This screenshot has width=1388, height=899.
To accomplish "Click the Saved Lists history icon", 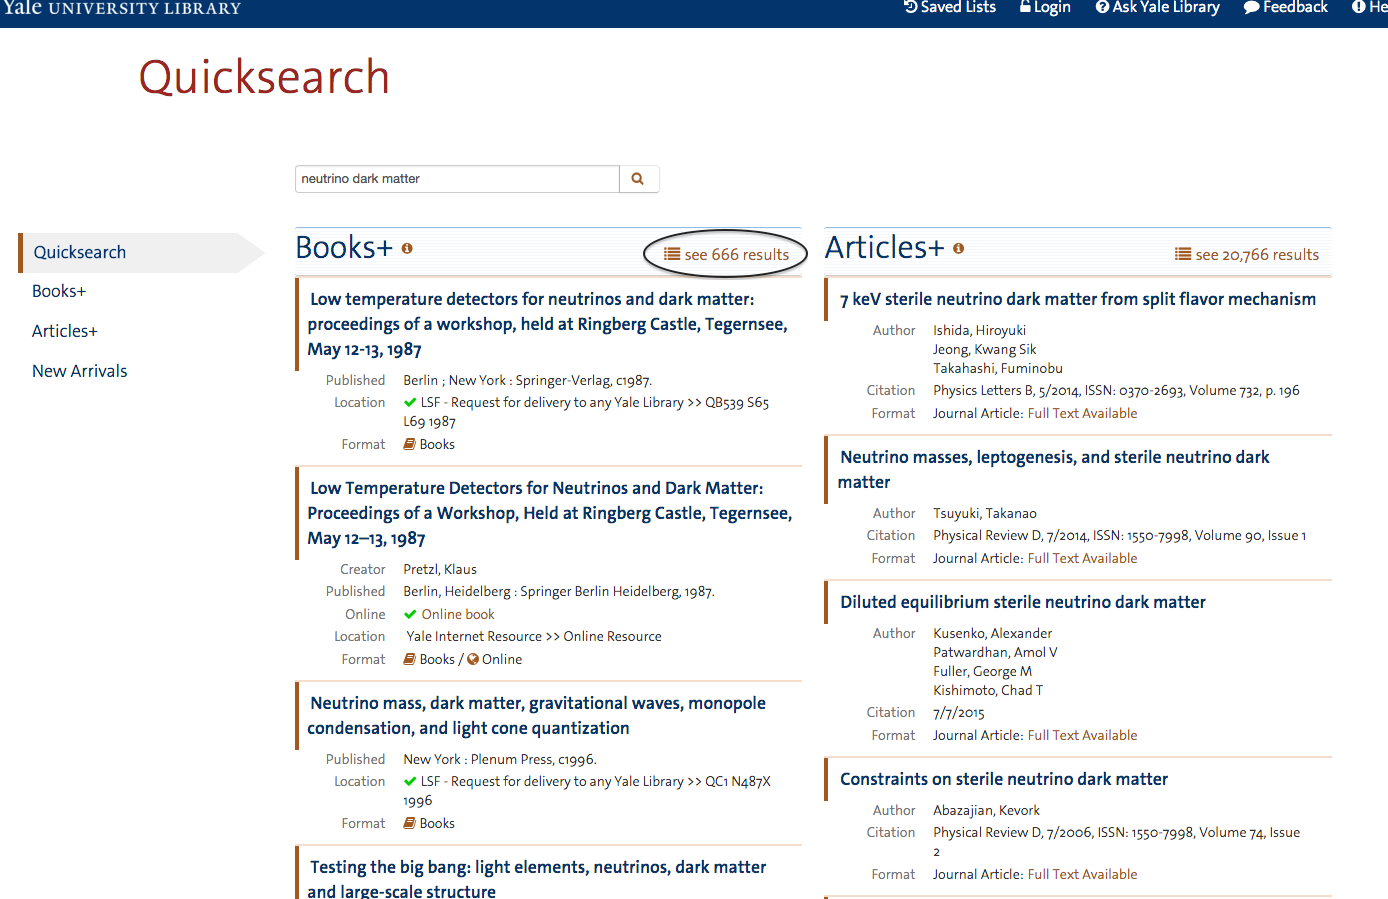I will tap(910, 7).
